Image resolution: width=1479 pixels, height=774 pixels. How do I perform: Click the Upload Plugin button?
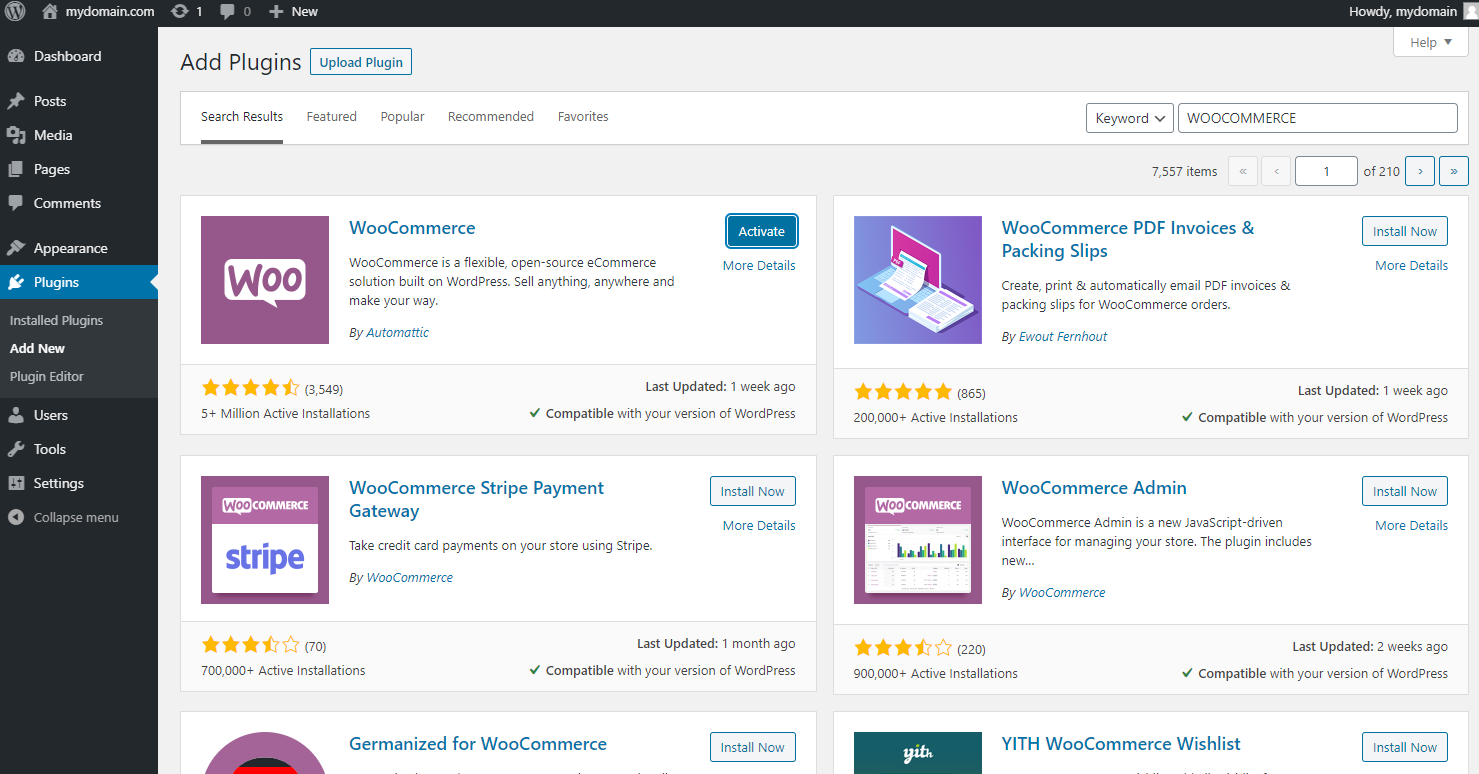[x=361, y=62]
